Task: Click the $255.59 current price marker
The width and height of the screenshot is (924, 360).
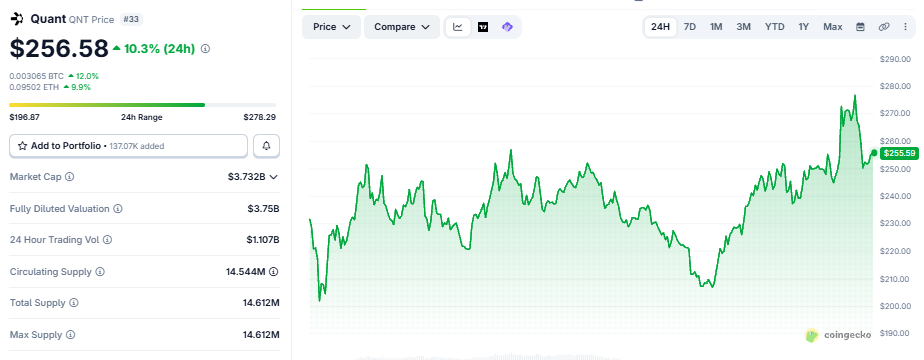Action: (x=898, y=153)
